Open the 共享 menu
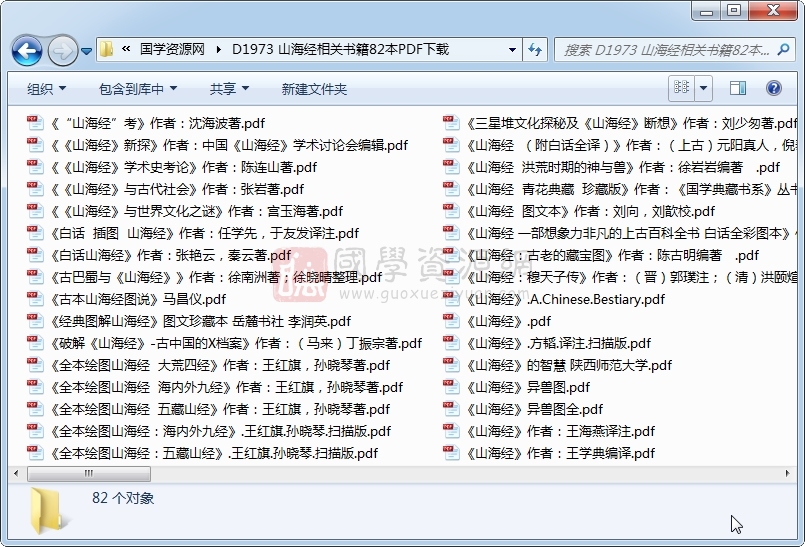This screenshot has height=547, width=805. point(229,89)
